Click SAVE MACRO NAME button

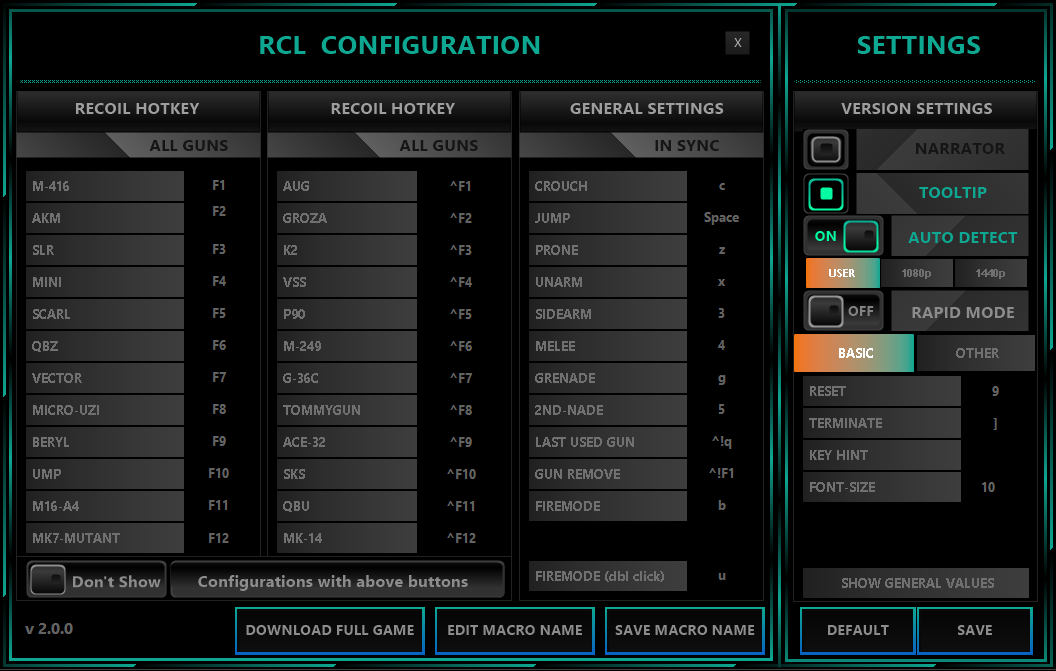pyautogui.click(x=684, y=630)
